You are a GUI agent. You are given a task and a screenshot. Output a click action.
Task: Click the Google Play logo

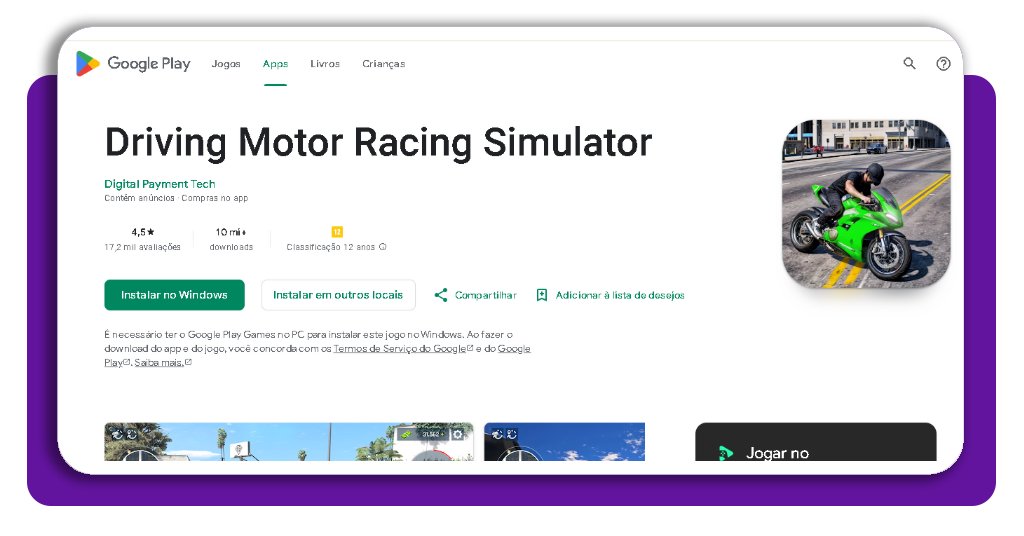[133, 63]
